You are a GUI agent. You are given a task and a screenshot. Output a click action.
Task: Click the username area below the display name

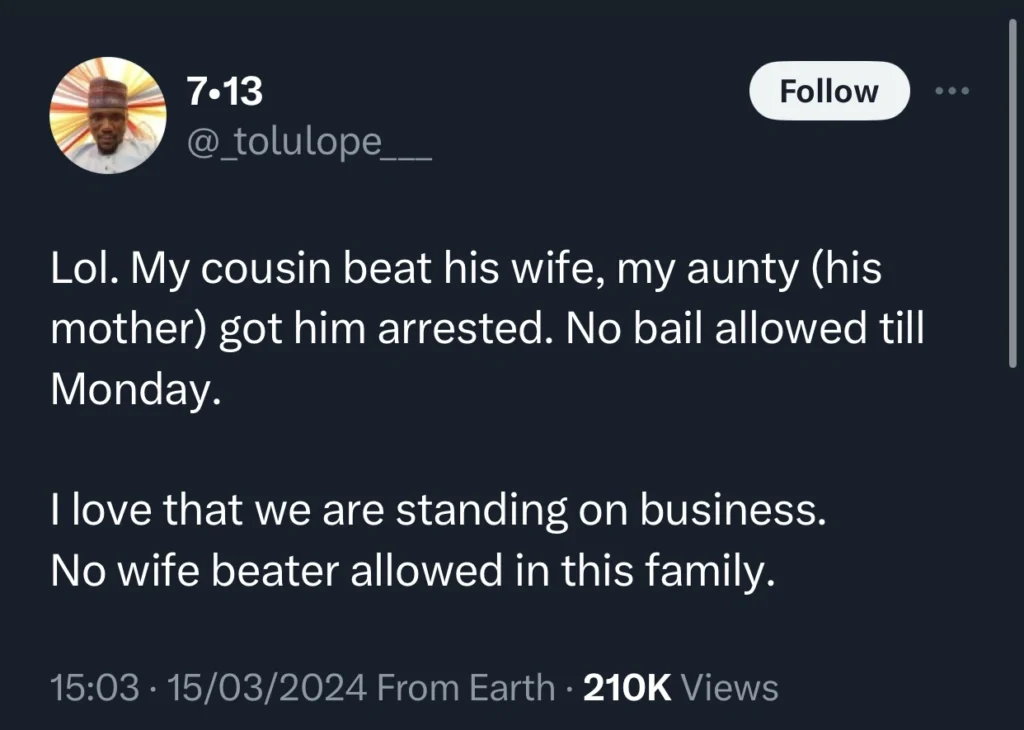point(310,145)
